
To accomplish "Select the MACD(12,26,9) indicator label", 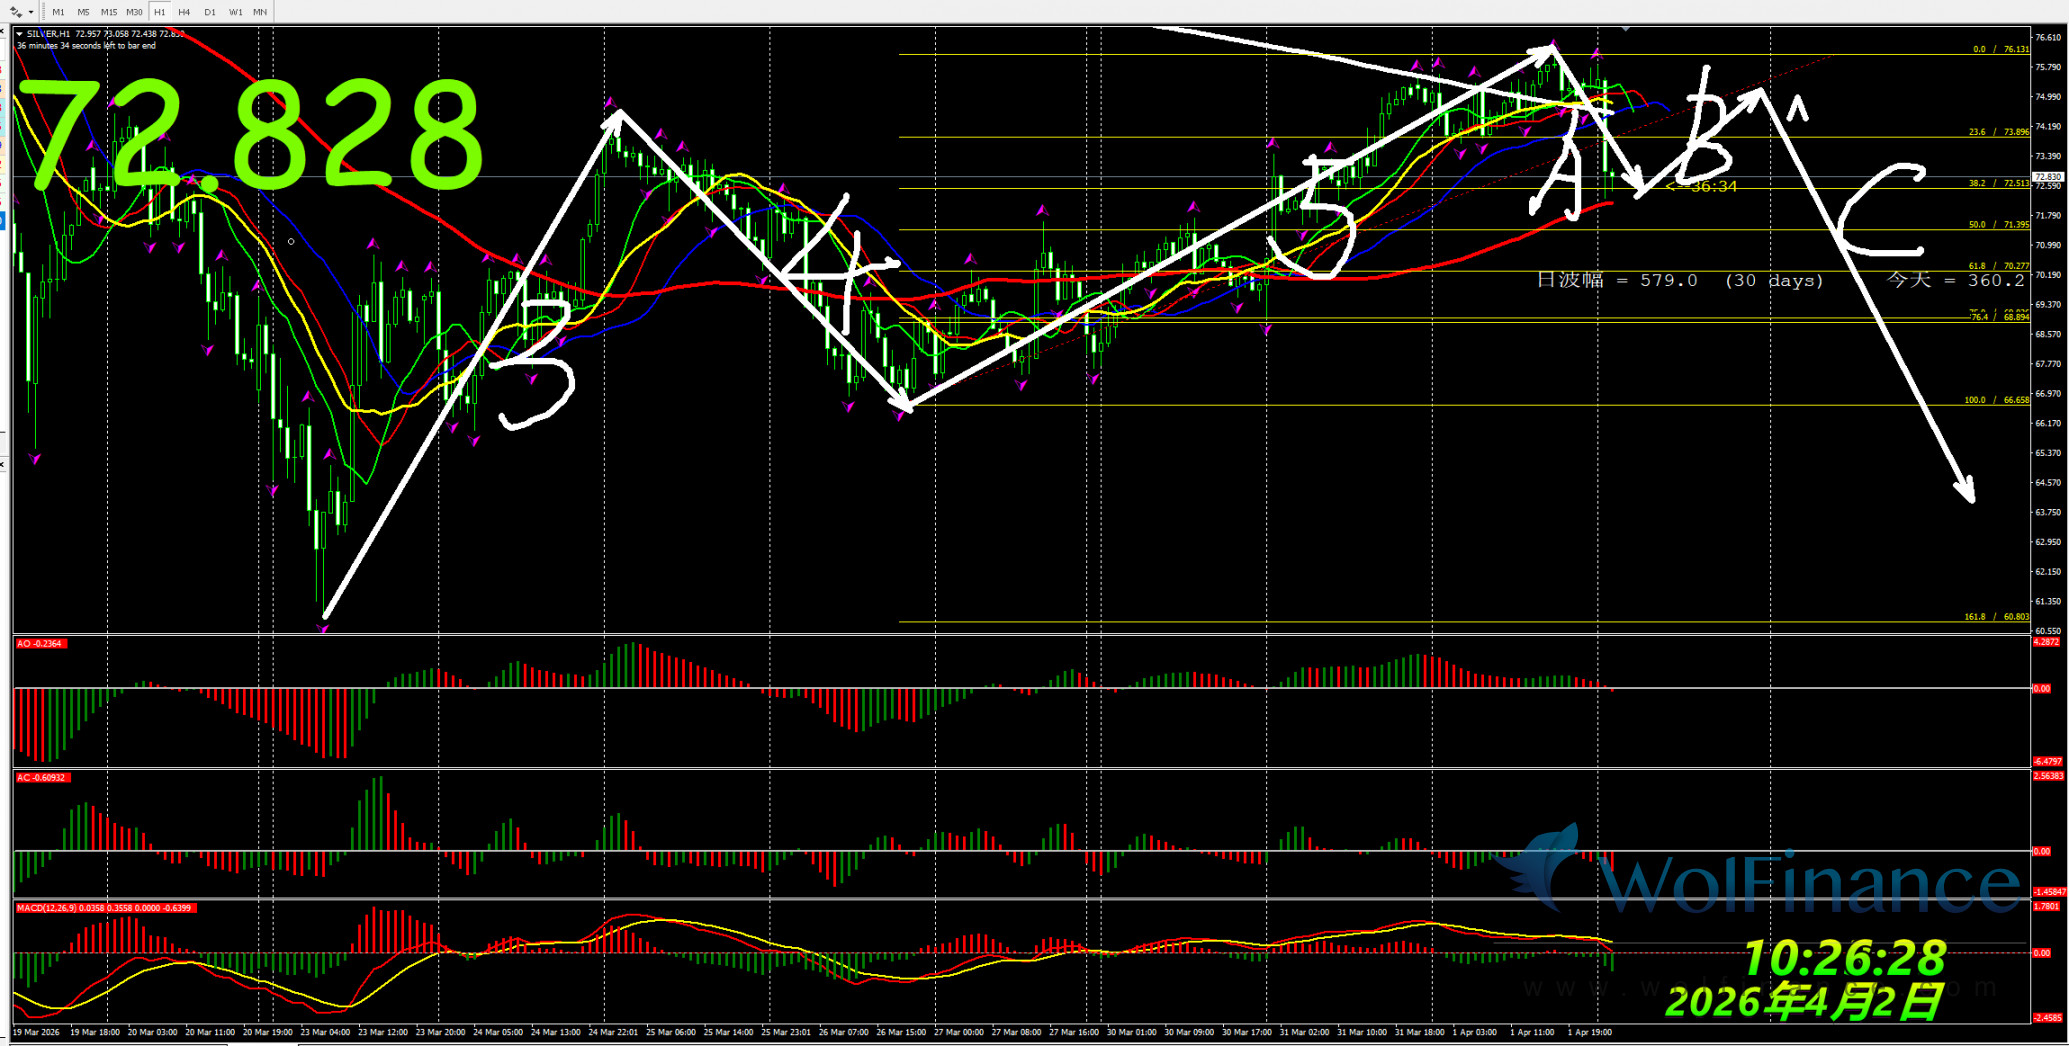I will [105, 908].
